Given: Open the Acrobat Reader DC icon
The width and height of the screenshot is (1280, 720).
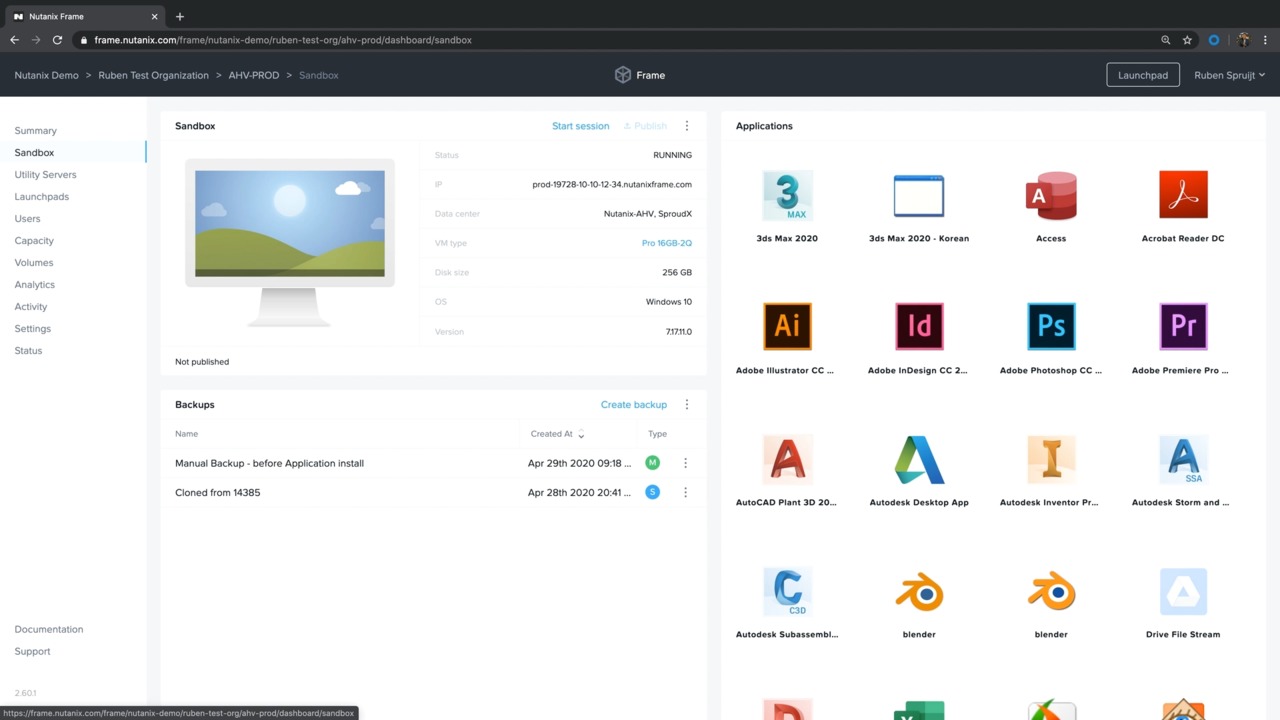Looking at the screenshot, I should 1182,196.
